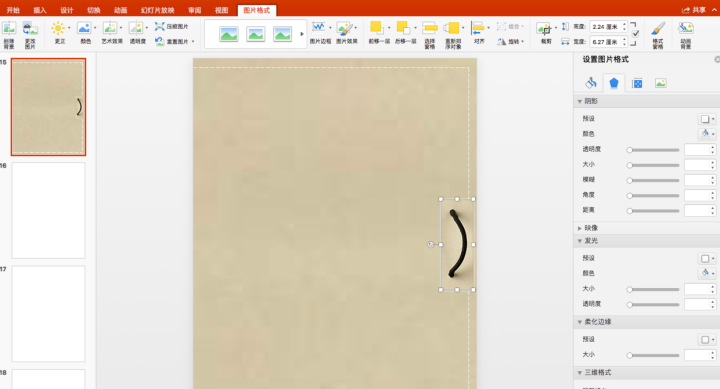Open the 发光 glow 预设 preset dropdown
This screenshot has height=389, width=720.
point(707,259)
